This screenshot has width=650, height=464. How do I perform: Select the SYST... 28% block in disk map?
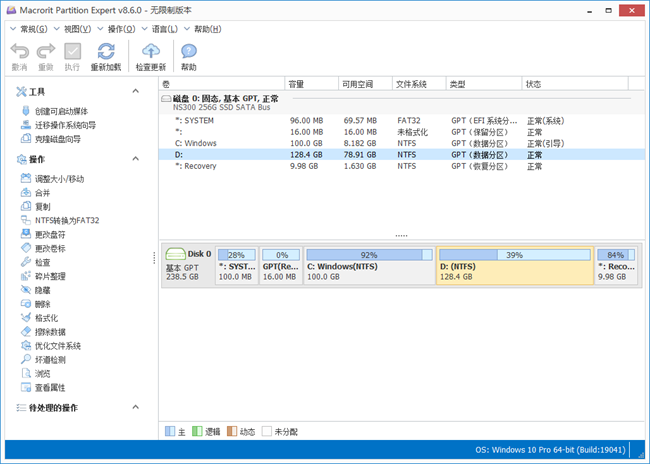[237, 265]
